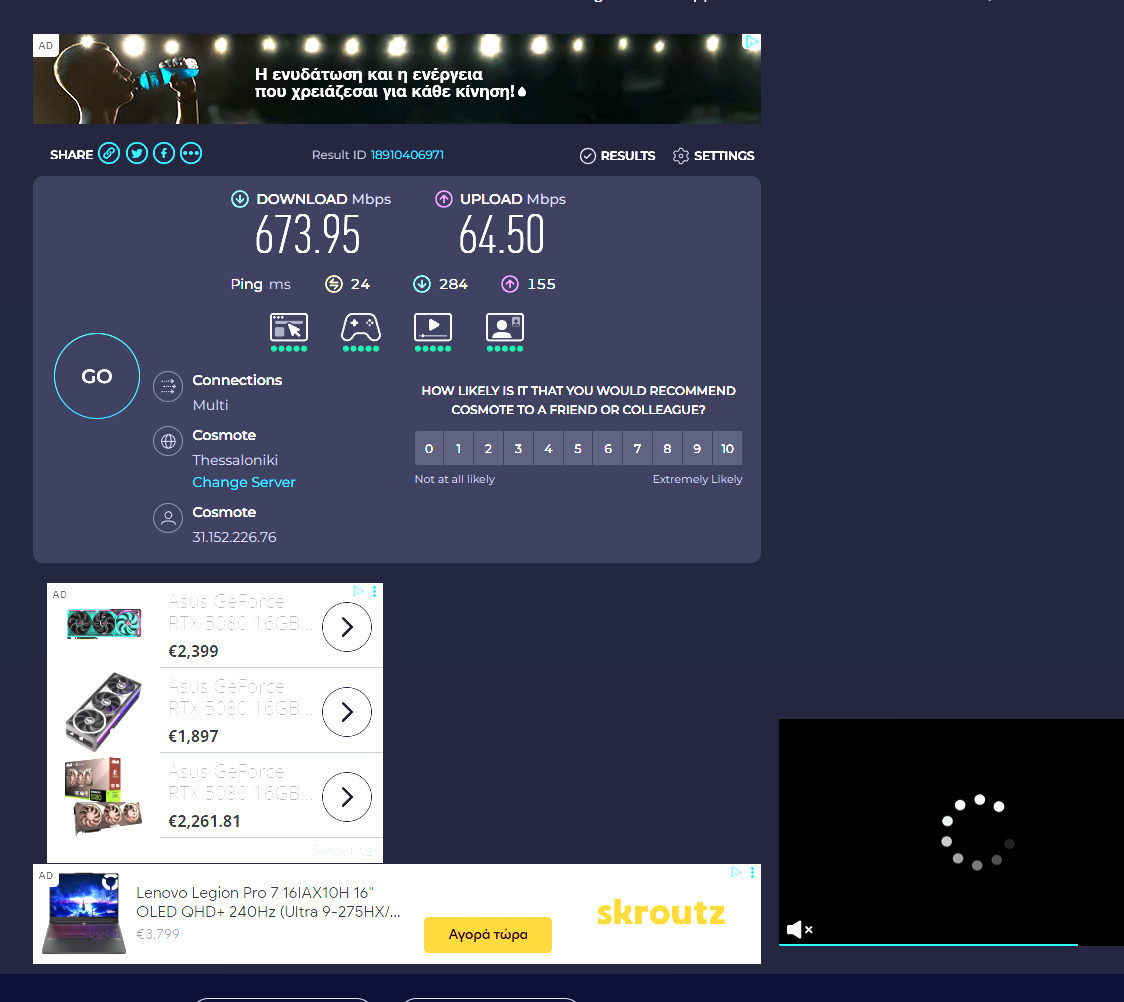This screenshot has height=1002, width=1124.
Task: Select rating 10 Extremely Likely
Action: 727,449
